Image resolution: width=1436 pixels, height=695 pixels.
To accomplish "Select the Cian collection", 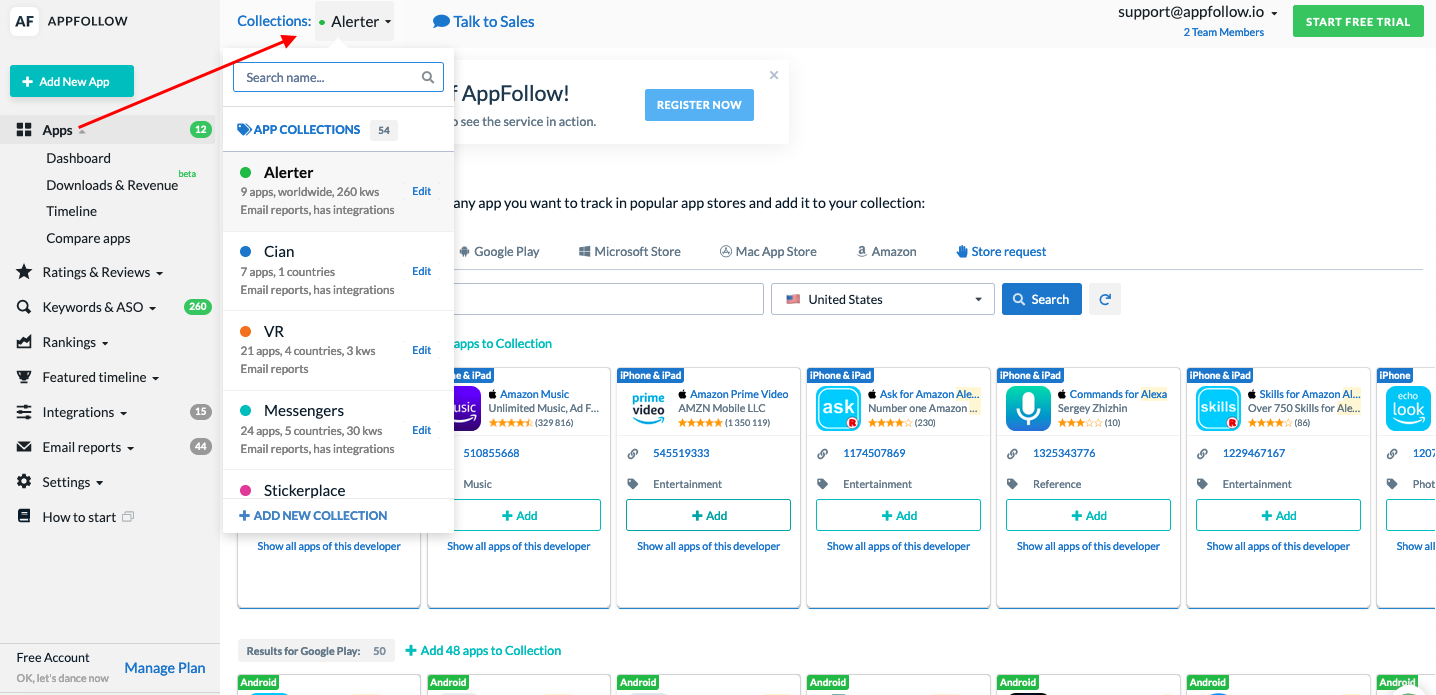I will pyautogui.click(x=338, y=271).
